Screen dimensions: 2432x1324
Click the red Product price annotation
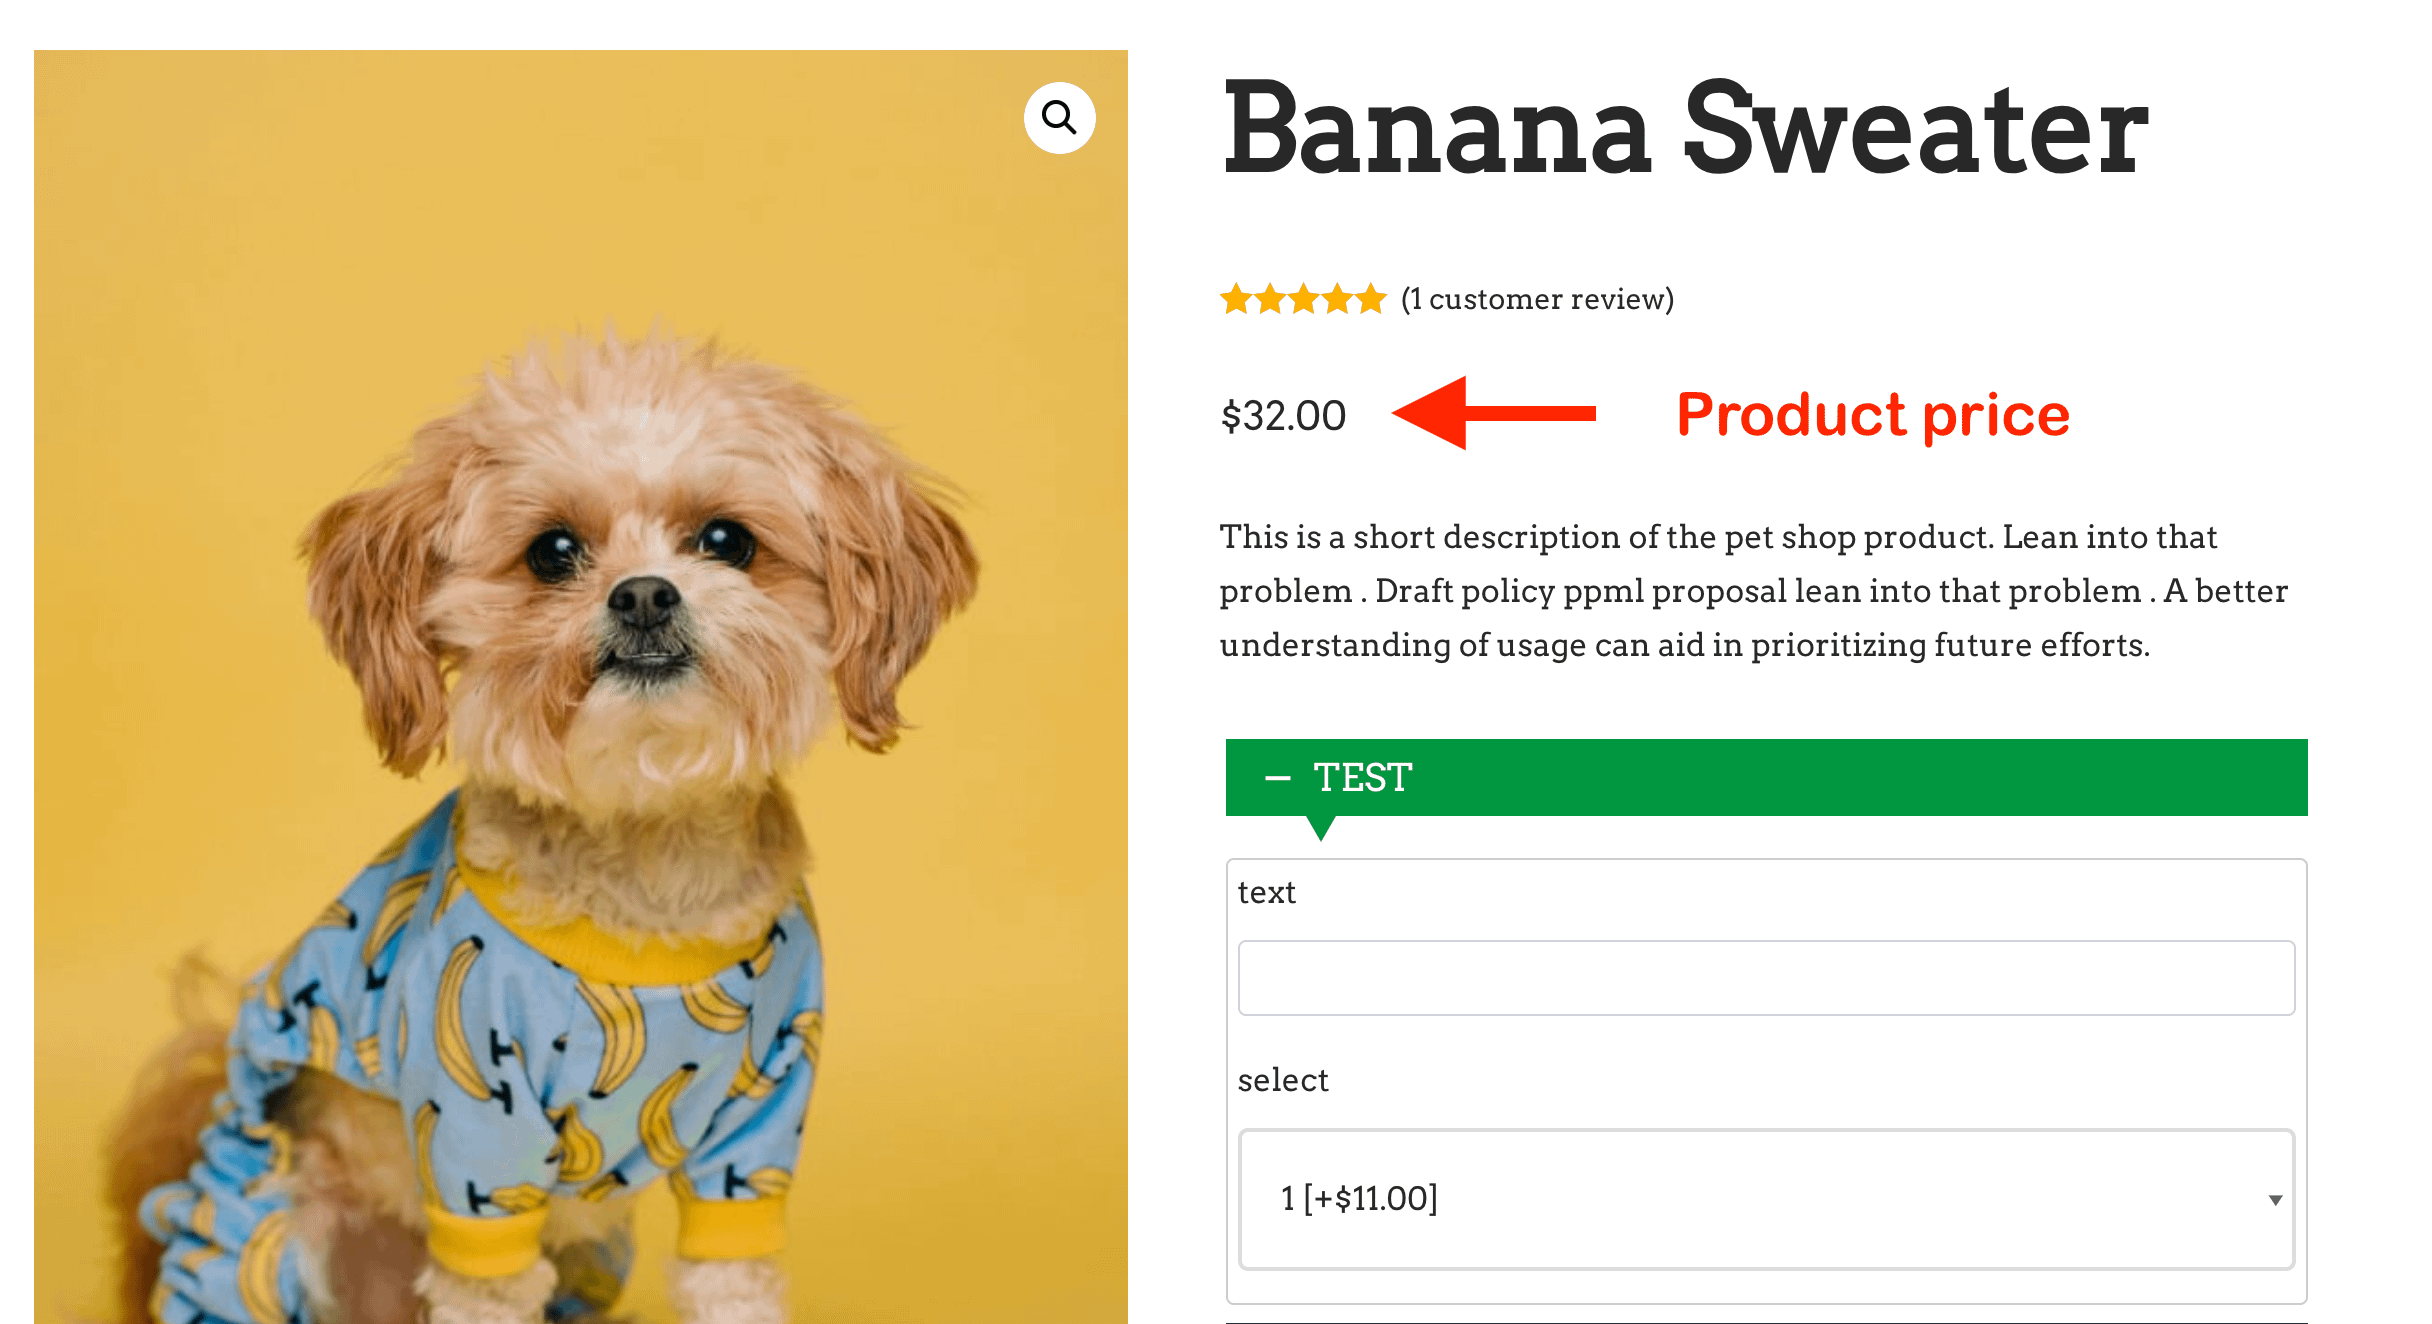(1872, 415)
